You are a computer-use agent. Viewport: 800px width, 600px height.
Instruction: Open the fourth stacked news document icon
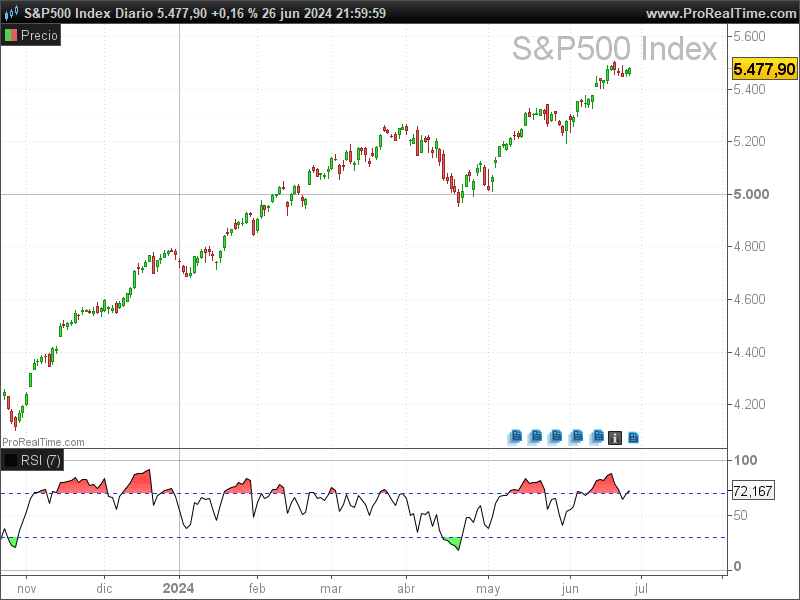(x=576, y=437)
